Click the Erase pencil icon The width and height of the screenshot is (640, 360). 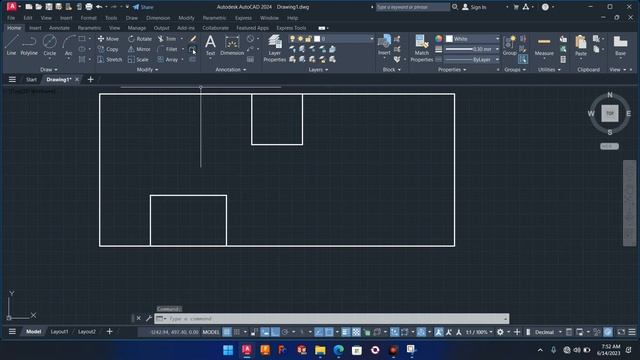(193, 39)
